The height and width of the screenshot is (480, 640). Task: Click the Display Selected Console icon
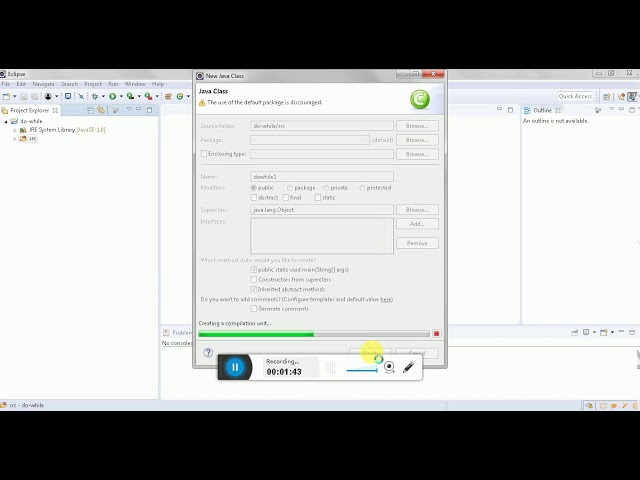586,333
